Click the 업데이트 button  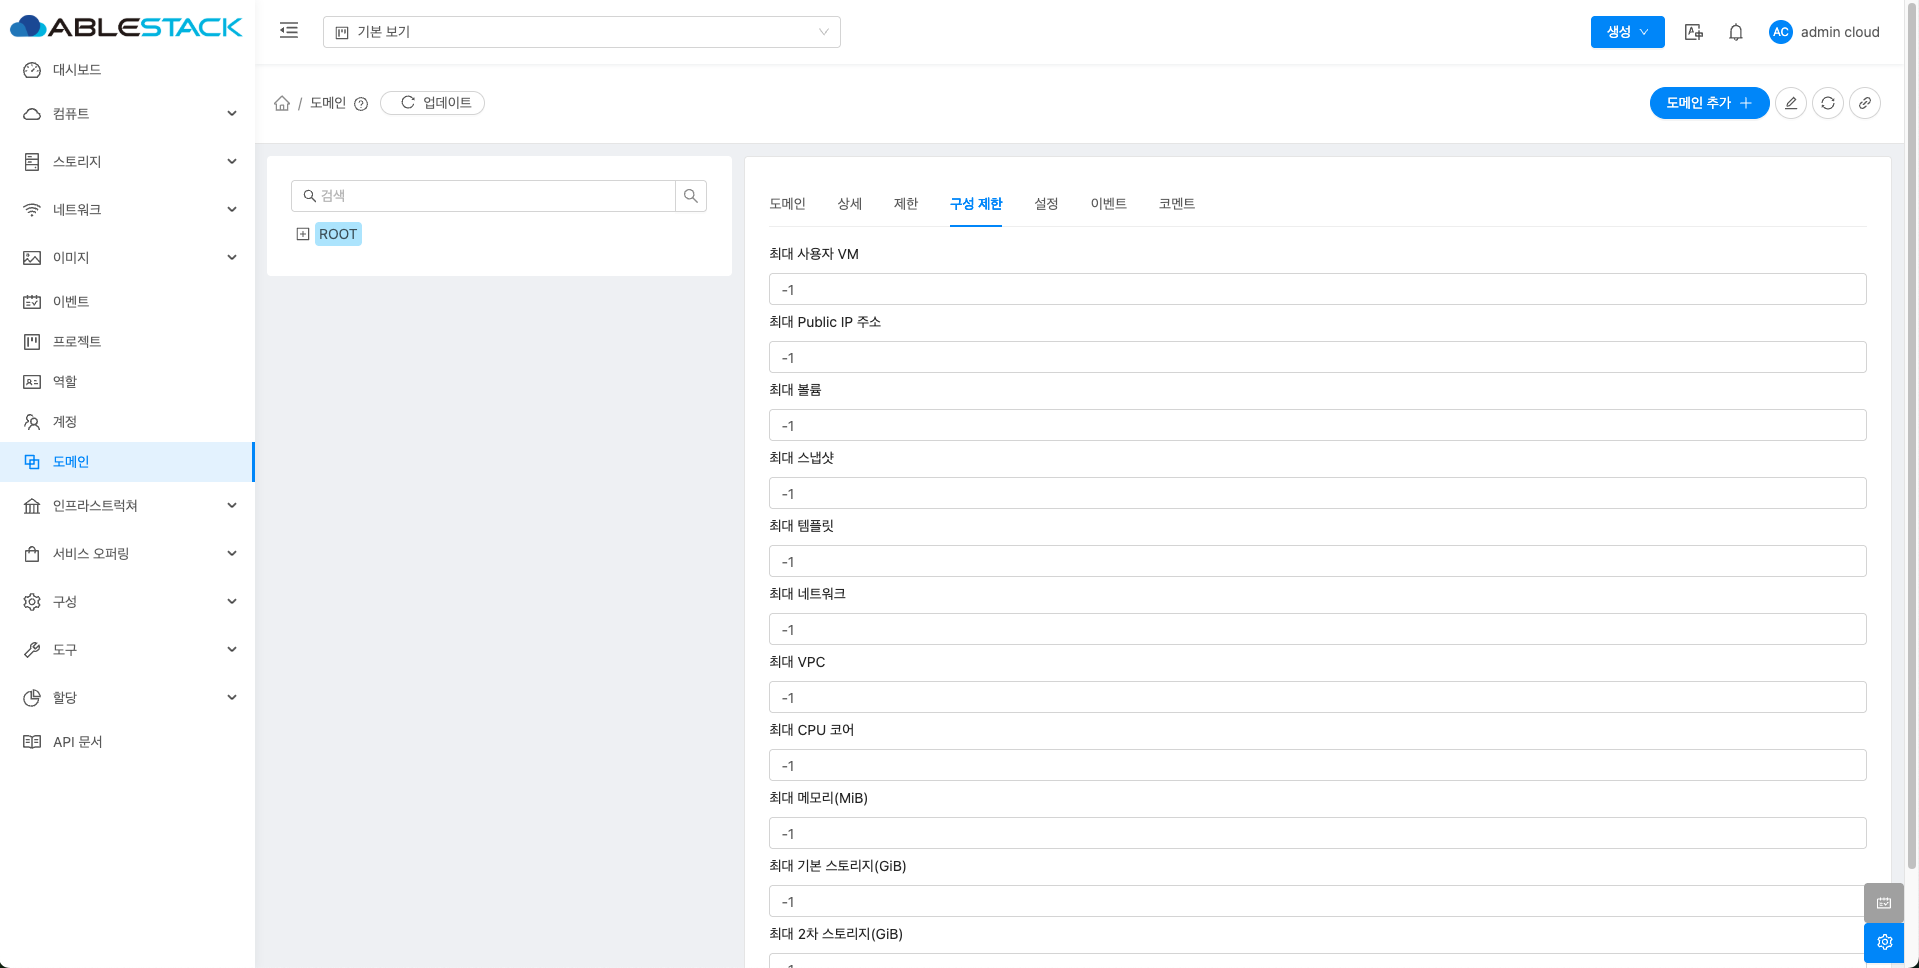(433, 103)
